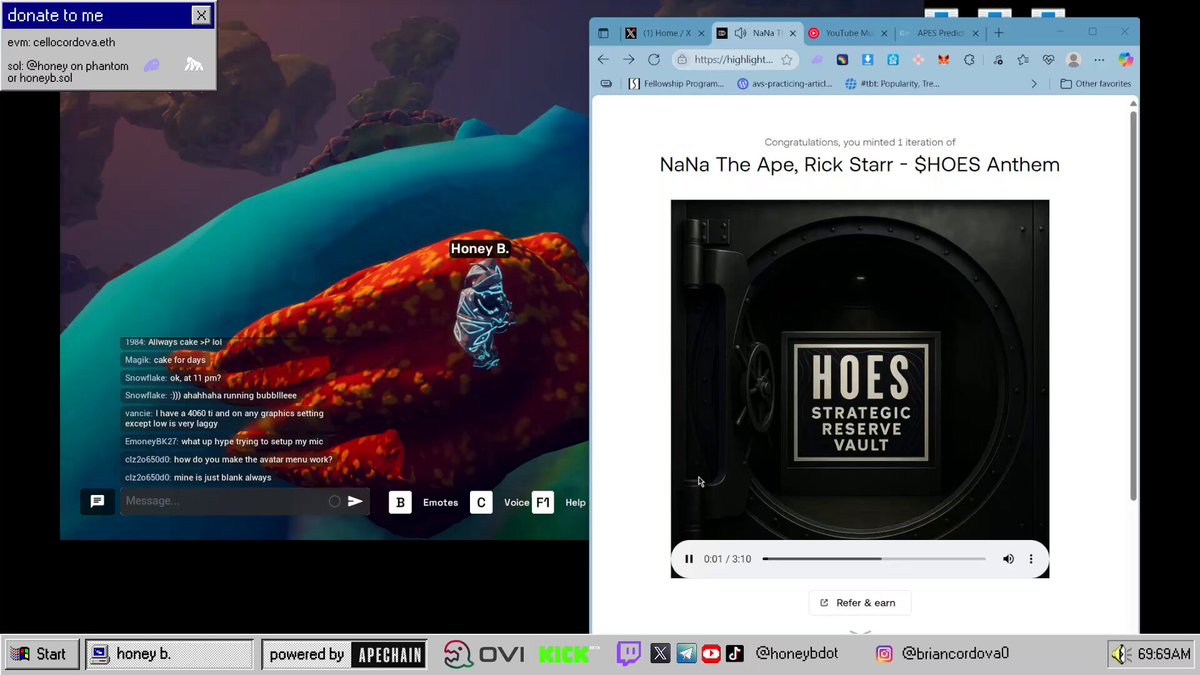The width and height of the screenshot is (1200, 675).
Task: Open the browser settings ellipsis menu
Action: (x=1100, y=60)
